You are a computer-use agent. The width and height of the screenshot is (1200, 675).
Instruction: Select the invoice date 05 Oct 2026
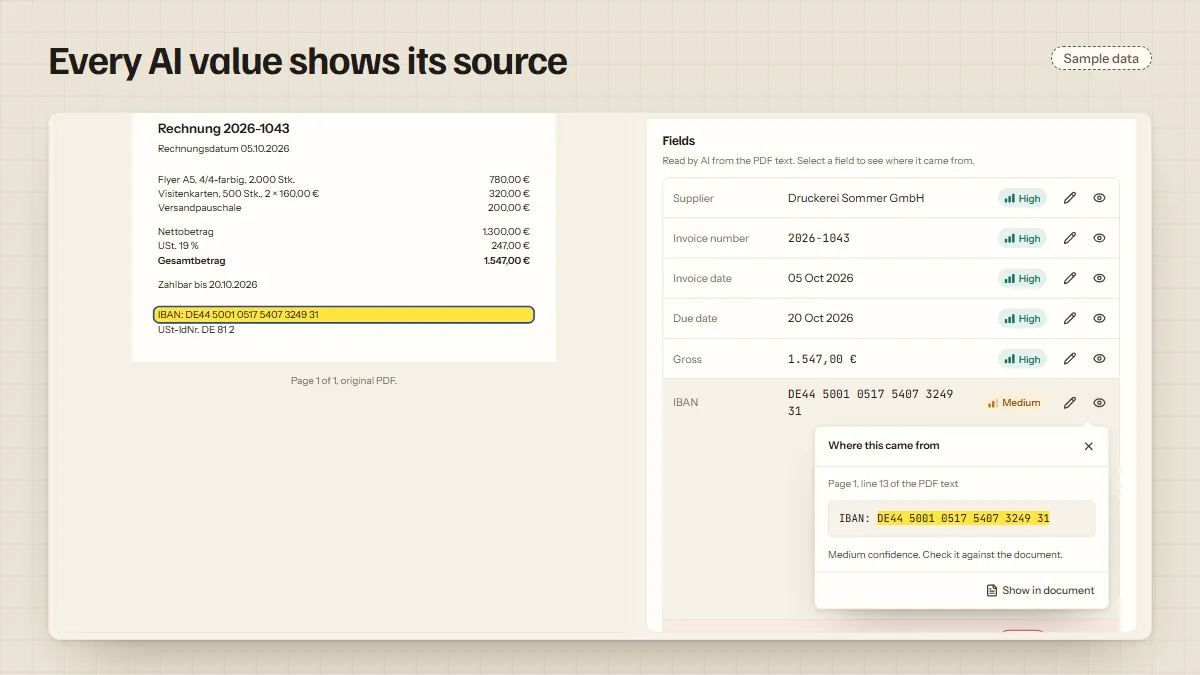(821, 278)
